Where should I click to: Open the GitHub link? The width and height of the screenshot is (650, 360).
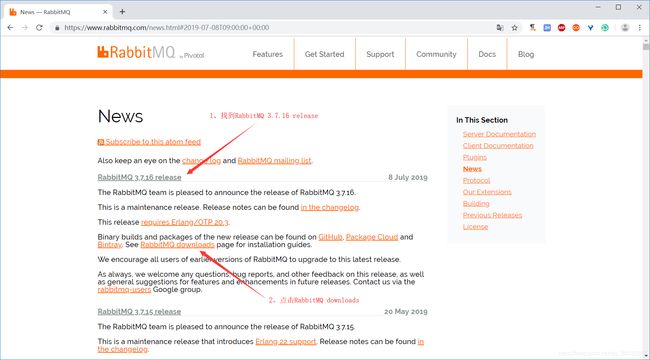[x=330, y=237]
